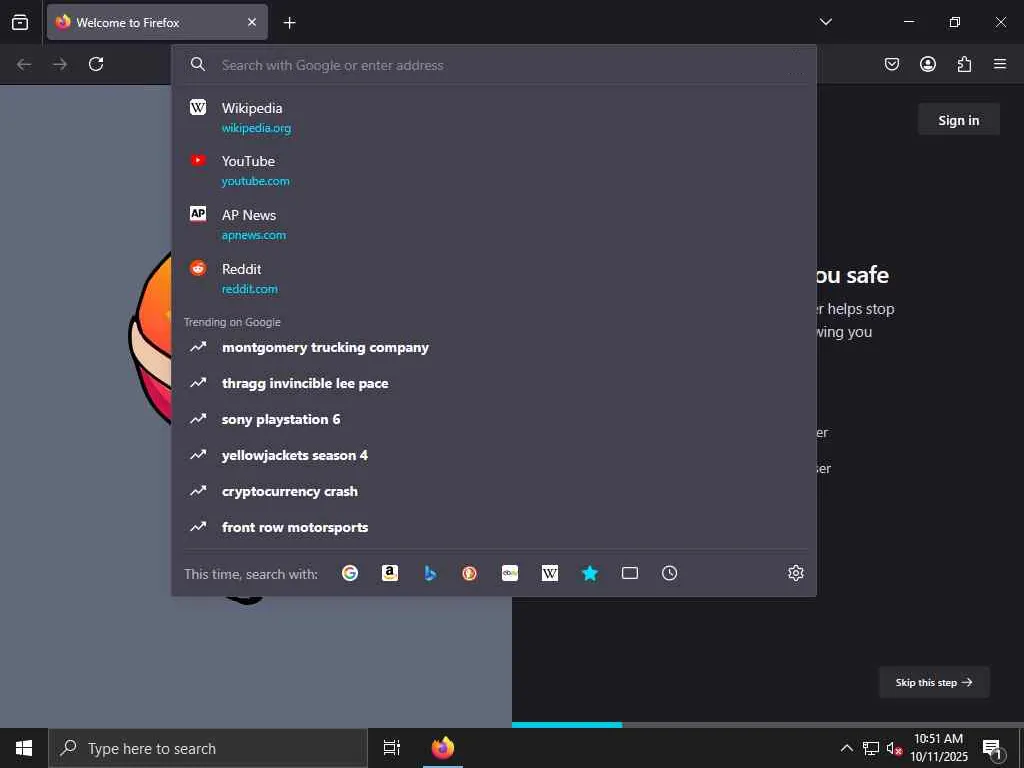Close the Welcome to Firefox tab

(252, 22)
